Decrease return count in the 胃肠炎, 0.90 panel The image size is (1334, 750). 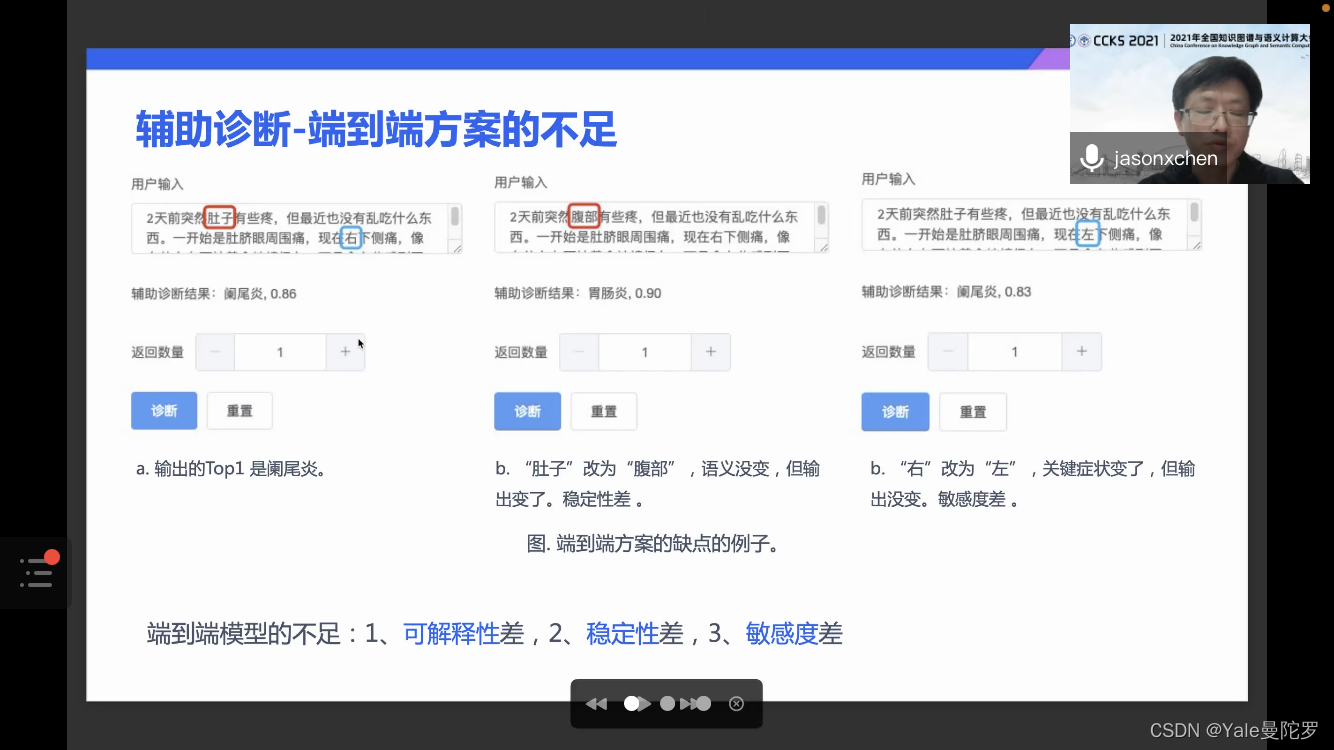click(x=579, y=352)
